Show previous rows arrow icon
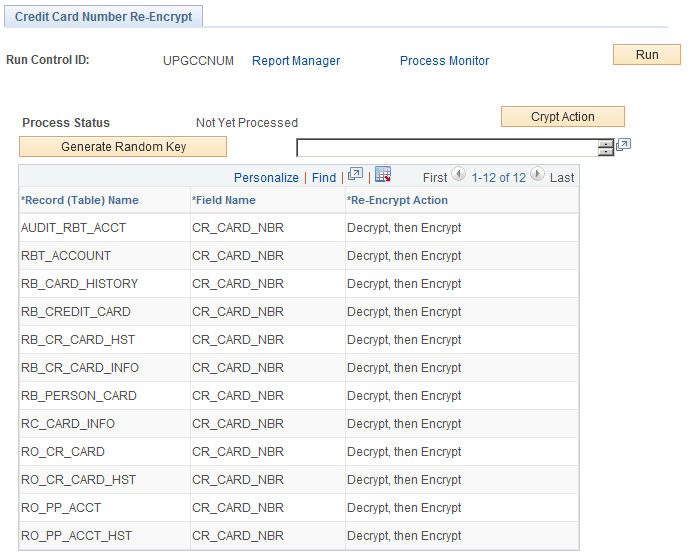This screenshot has width=689, height=557. click(x=459, y=174)
